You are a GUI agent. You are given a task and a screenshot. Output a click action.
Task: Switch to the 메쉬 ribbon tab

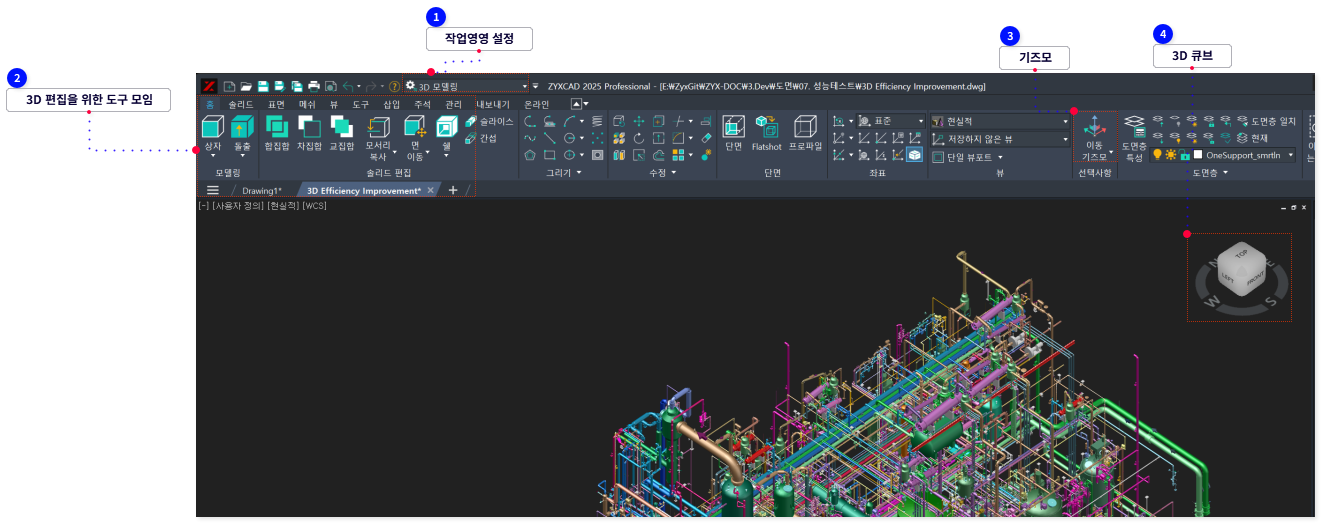pos(307,104)
